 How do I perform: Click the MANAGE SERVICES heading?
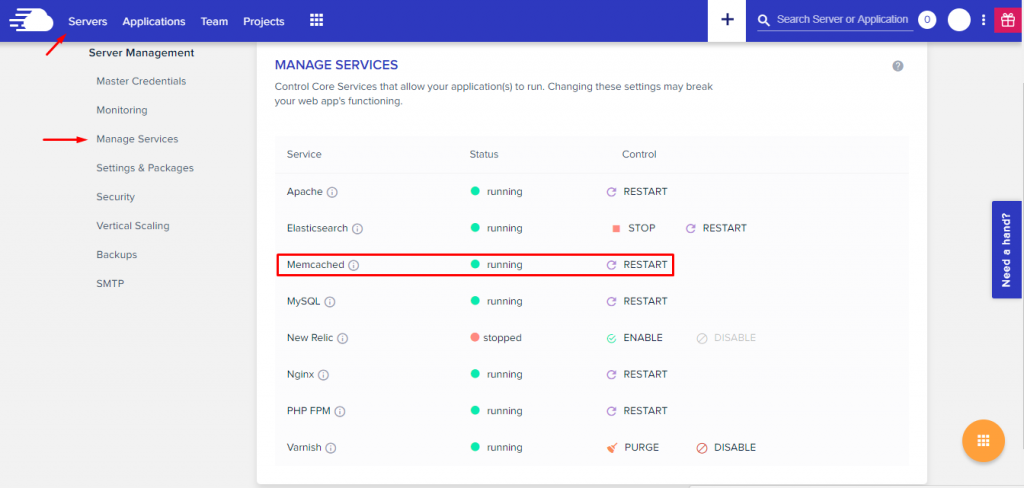[336, 65]
